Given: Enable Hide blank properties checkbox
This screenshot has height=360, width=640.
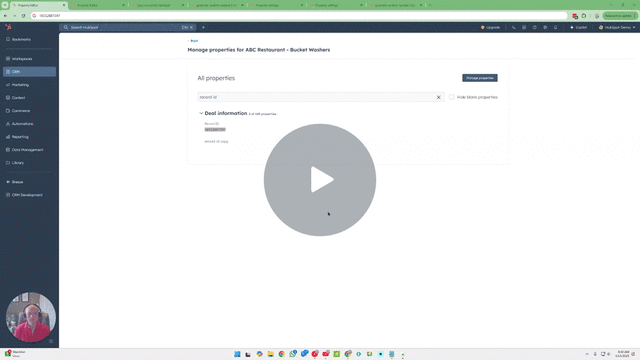Looking at the screenshot, I should click(x=451, y=97).
